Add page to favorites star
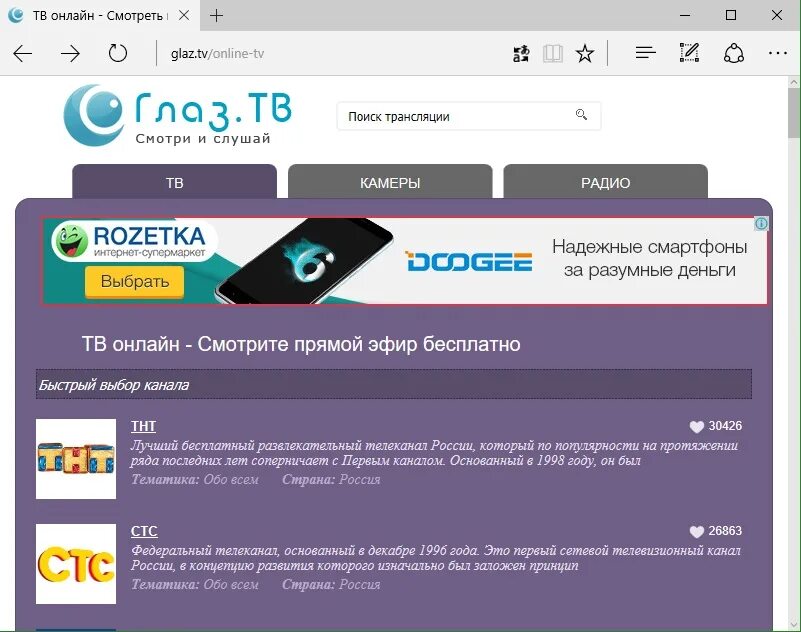Screen dimensions: 801x632 click(585, 53)
